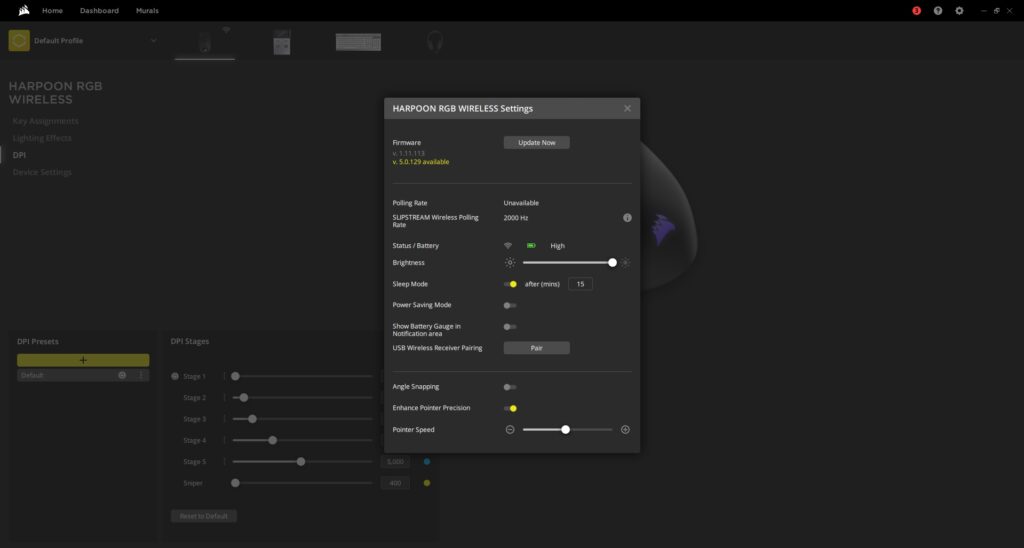Disable the Sleep Mode toggle
Screen dimensions: 1024x548
point(510,284)
